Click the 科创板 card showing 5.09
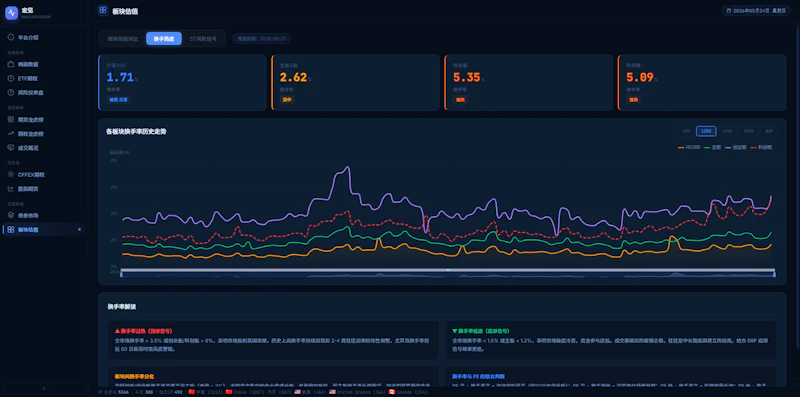800x397 pixels. 702,83
